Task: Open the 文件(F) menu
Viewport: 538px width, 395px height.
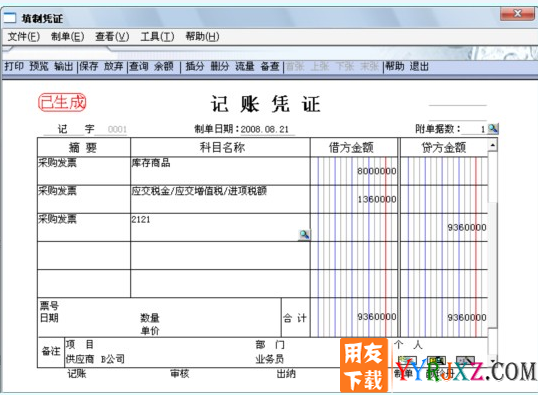Action: (24, 36)
